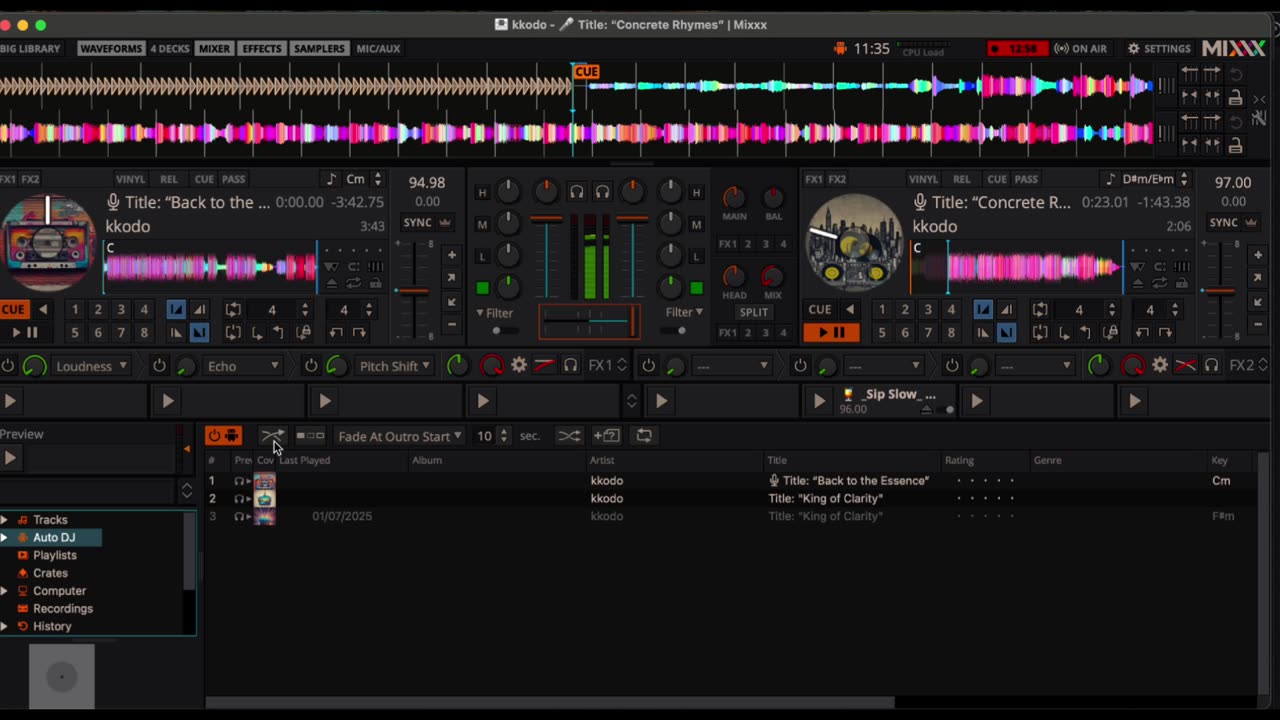This screenshot has width=1280, height=720.
Task: Click play/pause on deck 2
Action: (x=831, y=332)
